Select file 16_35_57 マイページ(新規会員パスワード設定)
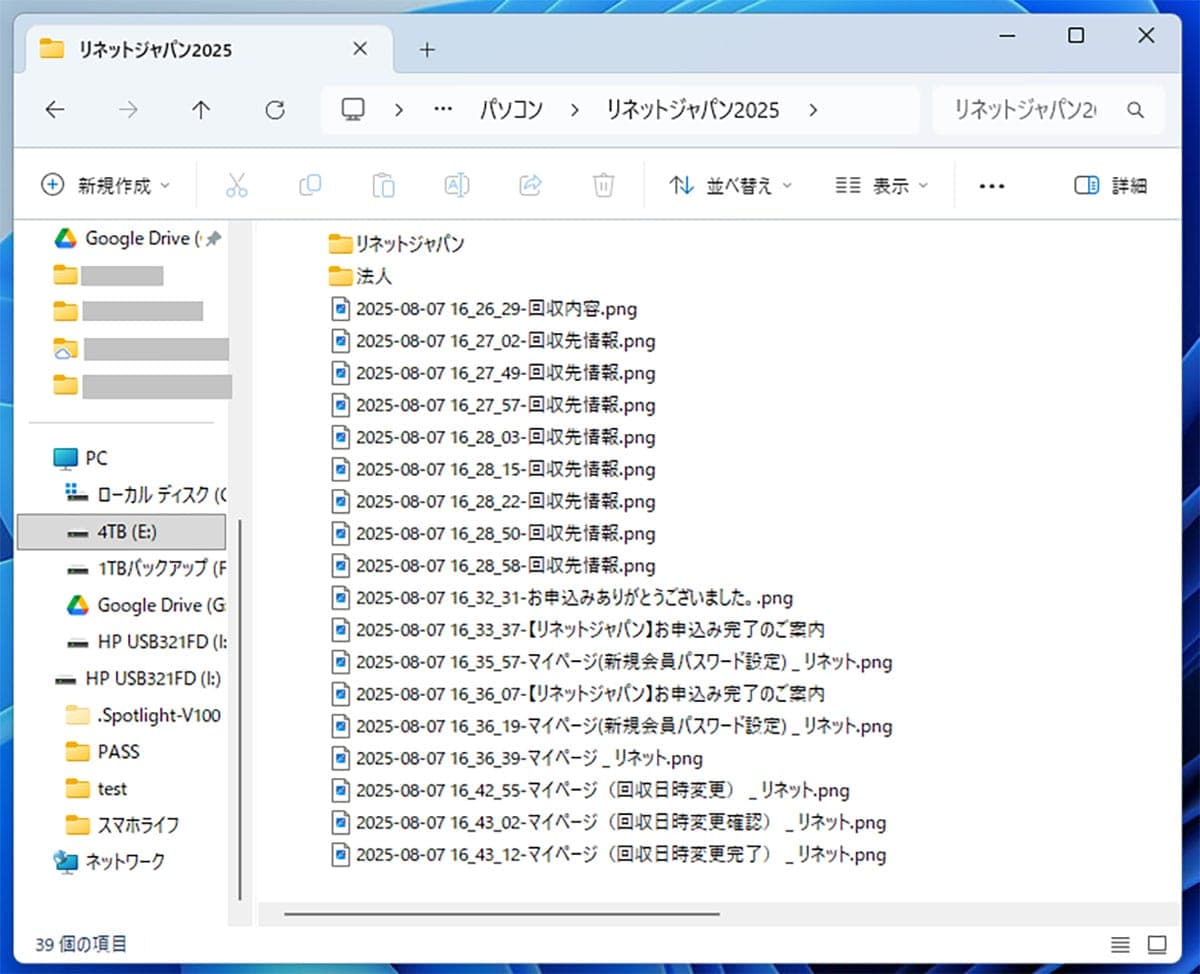The height and width of the screenshot is (974, 1200). coord(612,662)
